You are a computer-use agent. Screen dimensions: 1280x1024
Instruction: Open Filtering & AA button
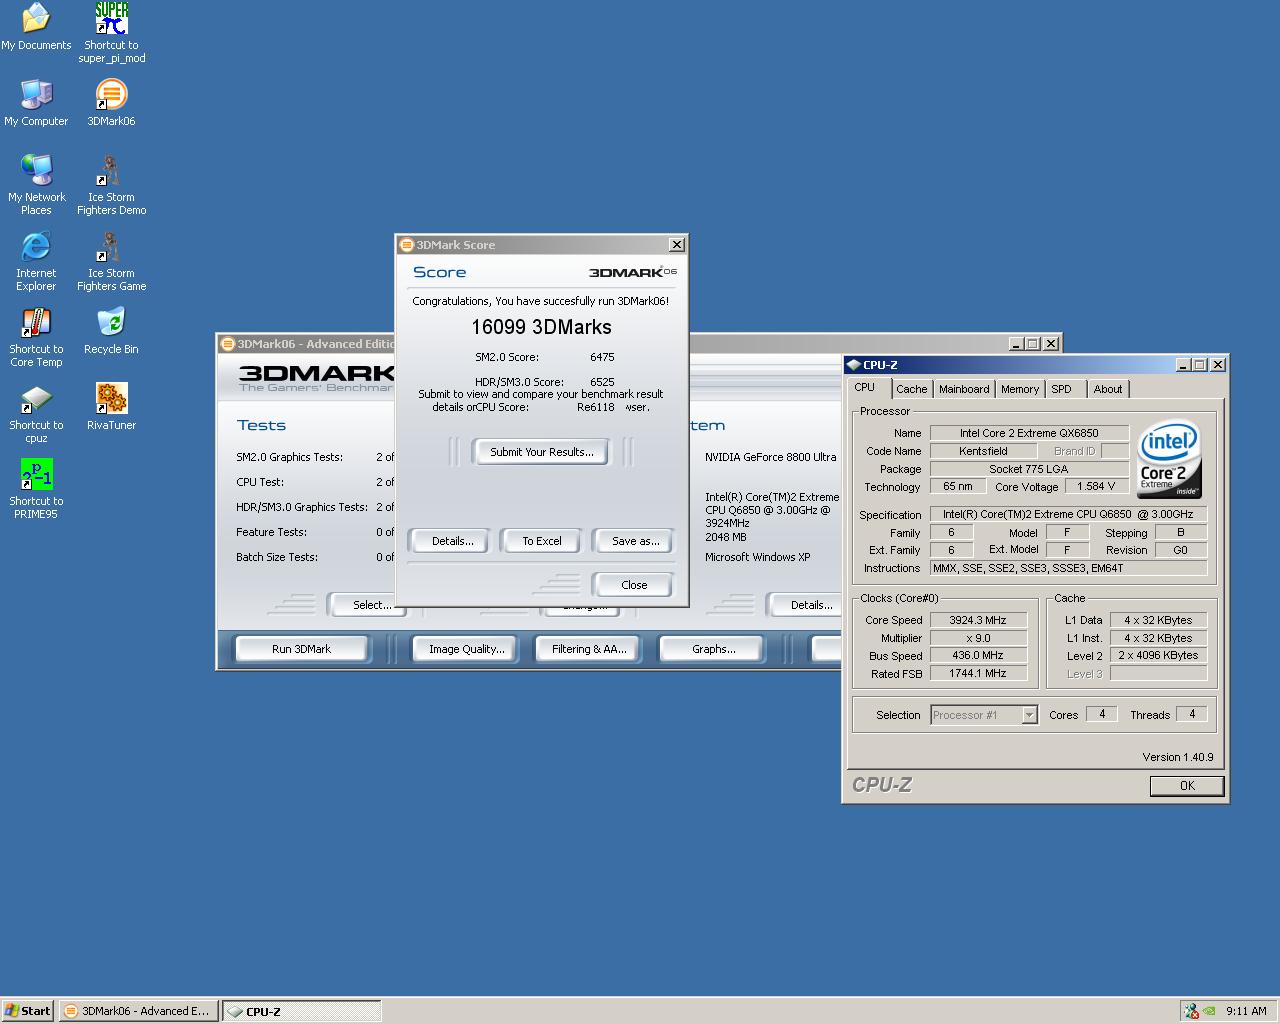coord(588,649)
